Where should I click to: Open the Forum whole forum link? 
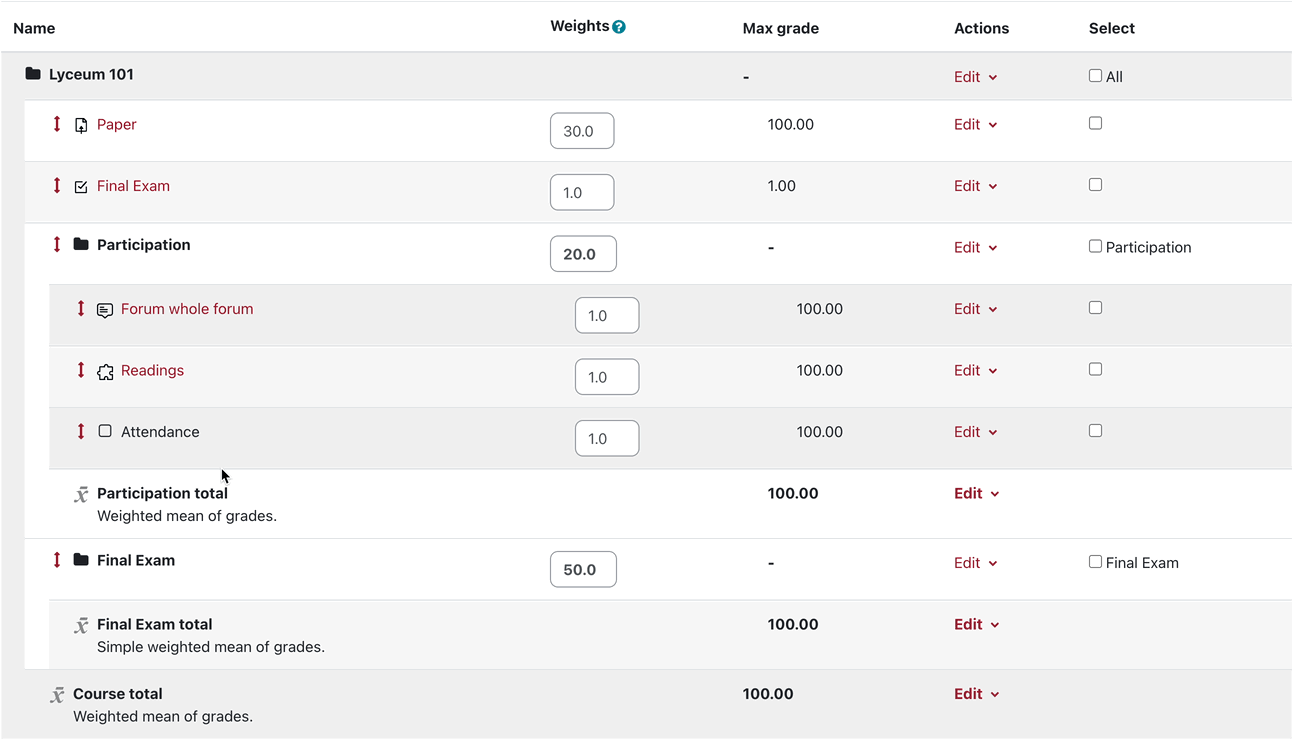pos(187,309)
